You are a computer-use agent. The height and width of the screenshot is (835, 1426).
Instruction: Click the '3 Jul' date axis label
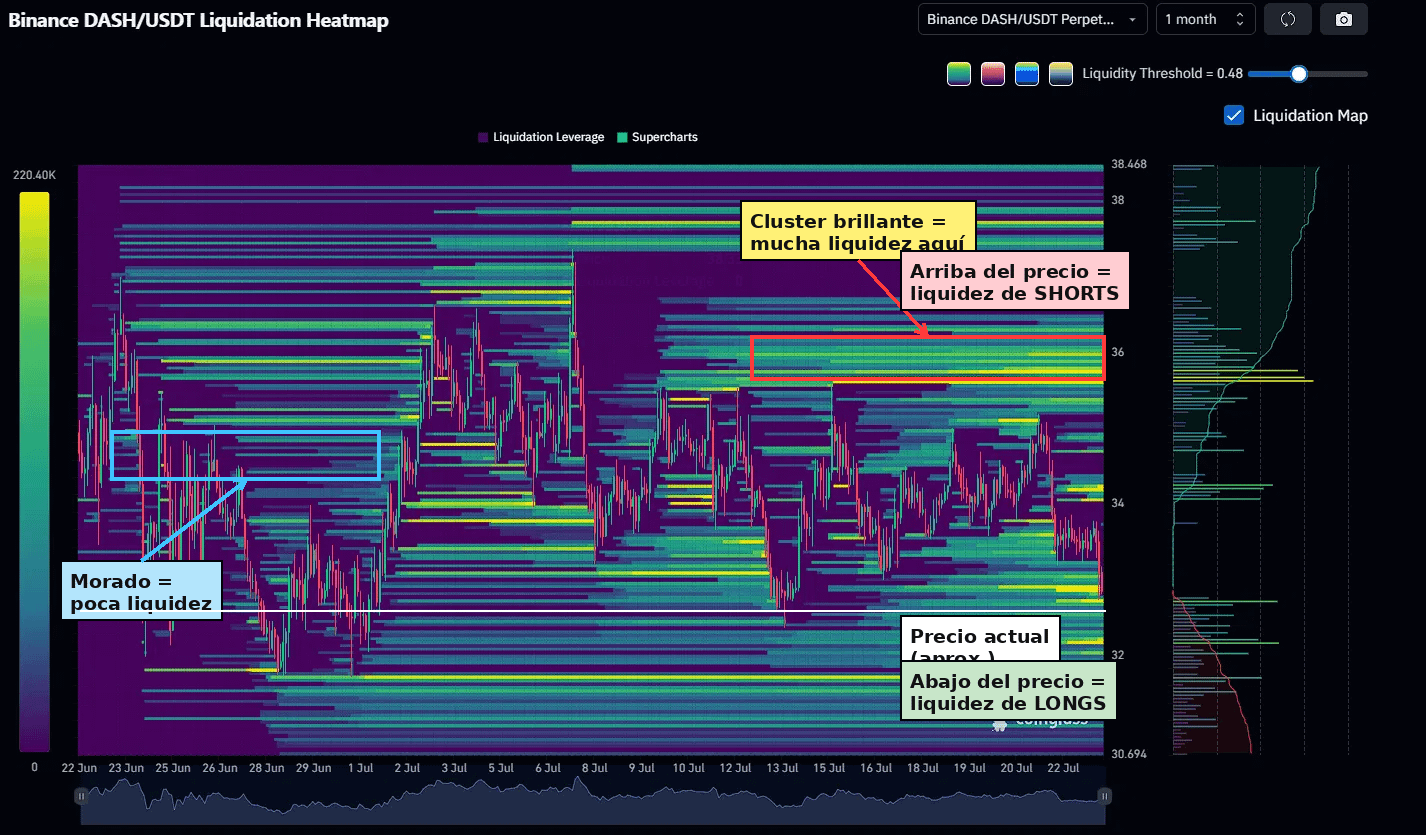(453, 768)
